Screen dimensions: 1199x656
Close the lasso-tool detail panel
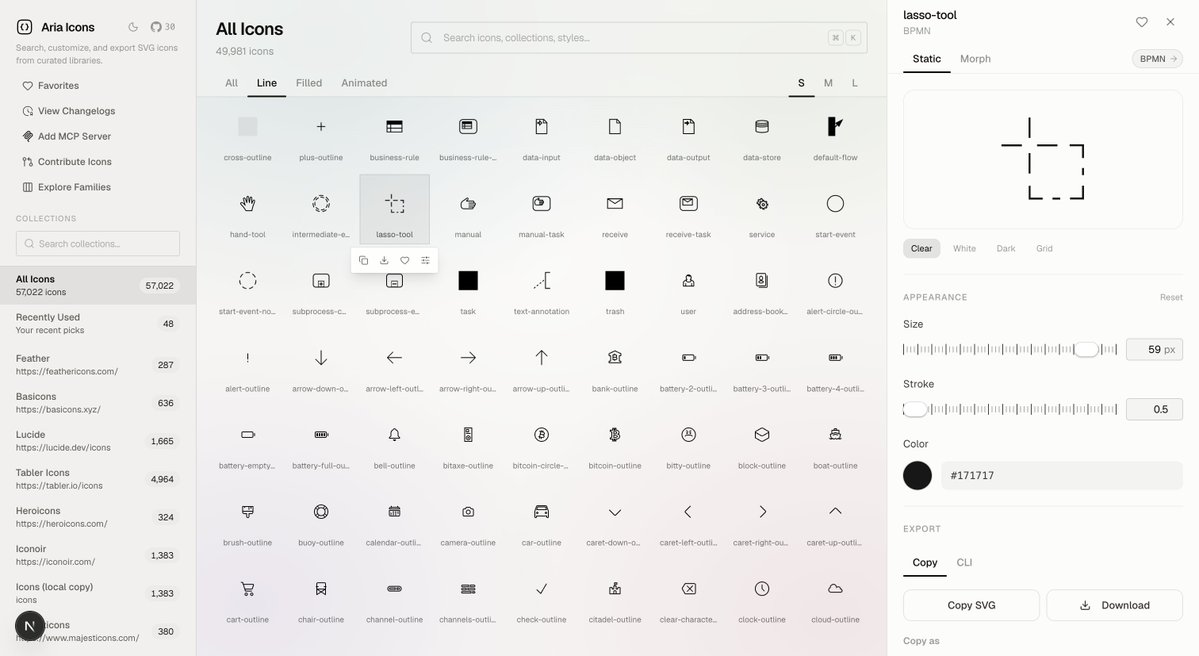[1170, 22]
